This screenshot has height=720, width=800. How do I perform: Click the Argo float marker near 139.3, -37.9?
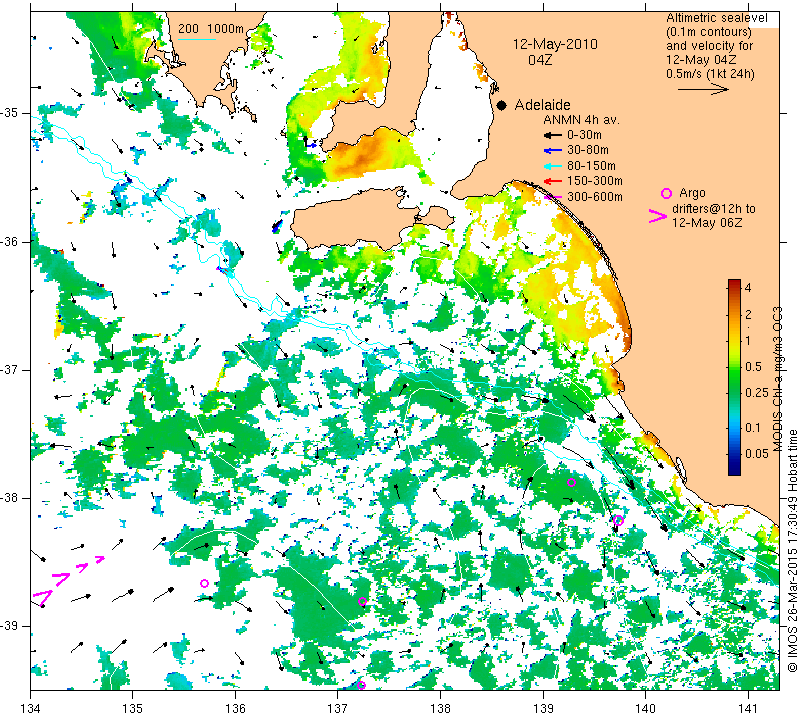(x=571, y=482)
